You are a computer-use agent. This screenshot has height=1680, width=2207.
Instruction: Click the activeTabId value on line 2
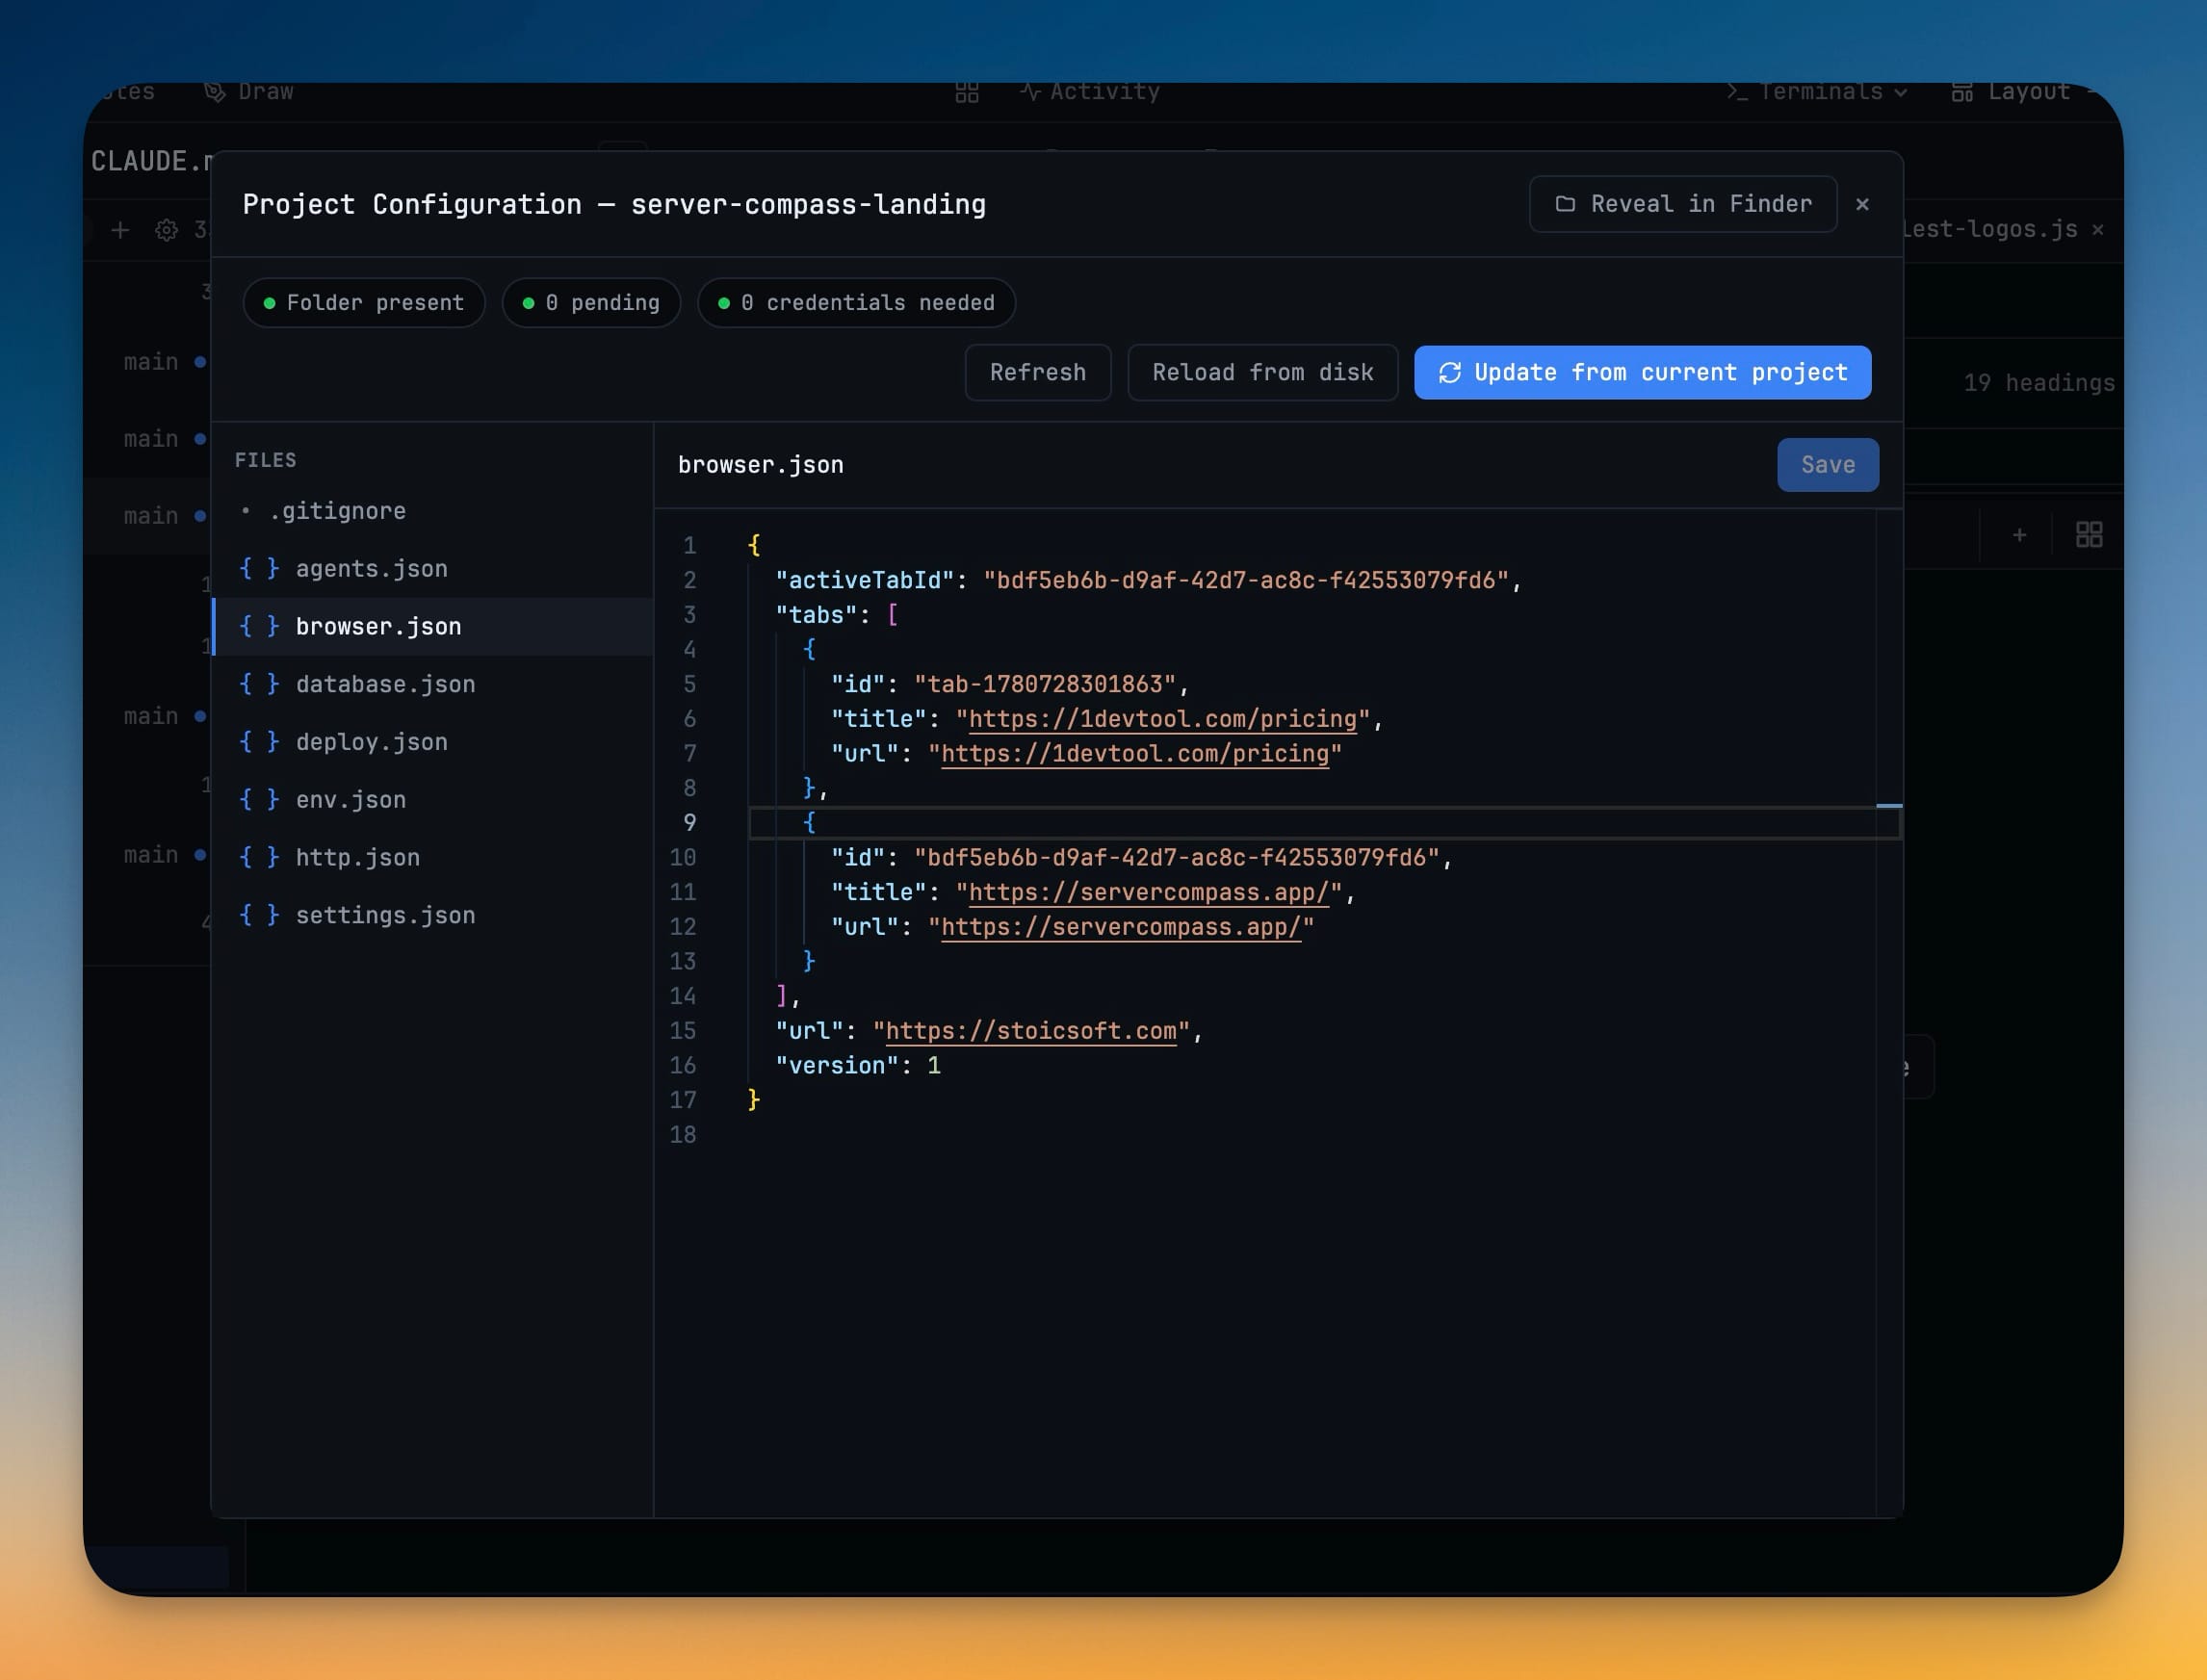click(1246, 581)
